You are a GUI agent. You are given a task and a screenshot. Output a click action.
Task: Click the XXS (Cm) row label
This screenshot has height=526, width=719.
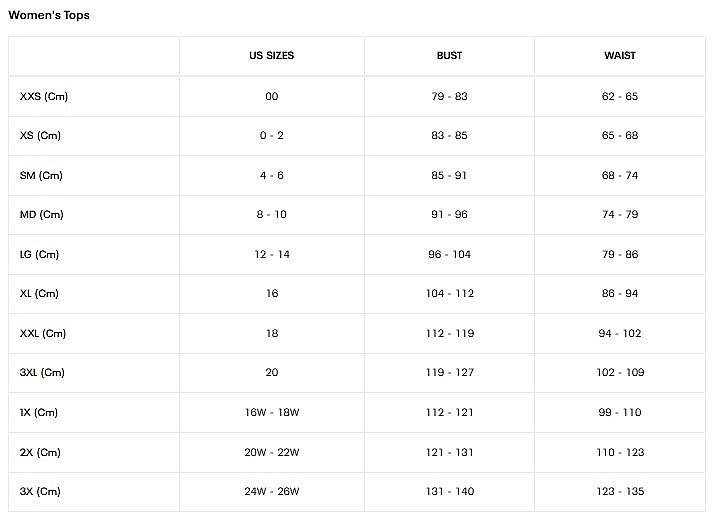tap(44, 96)
